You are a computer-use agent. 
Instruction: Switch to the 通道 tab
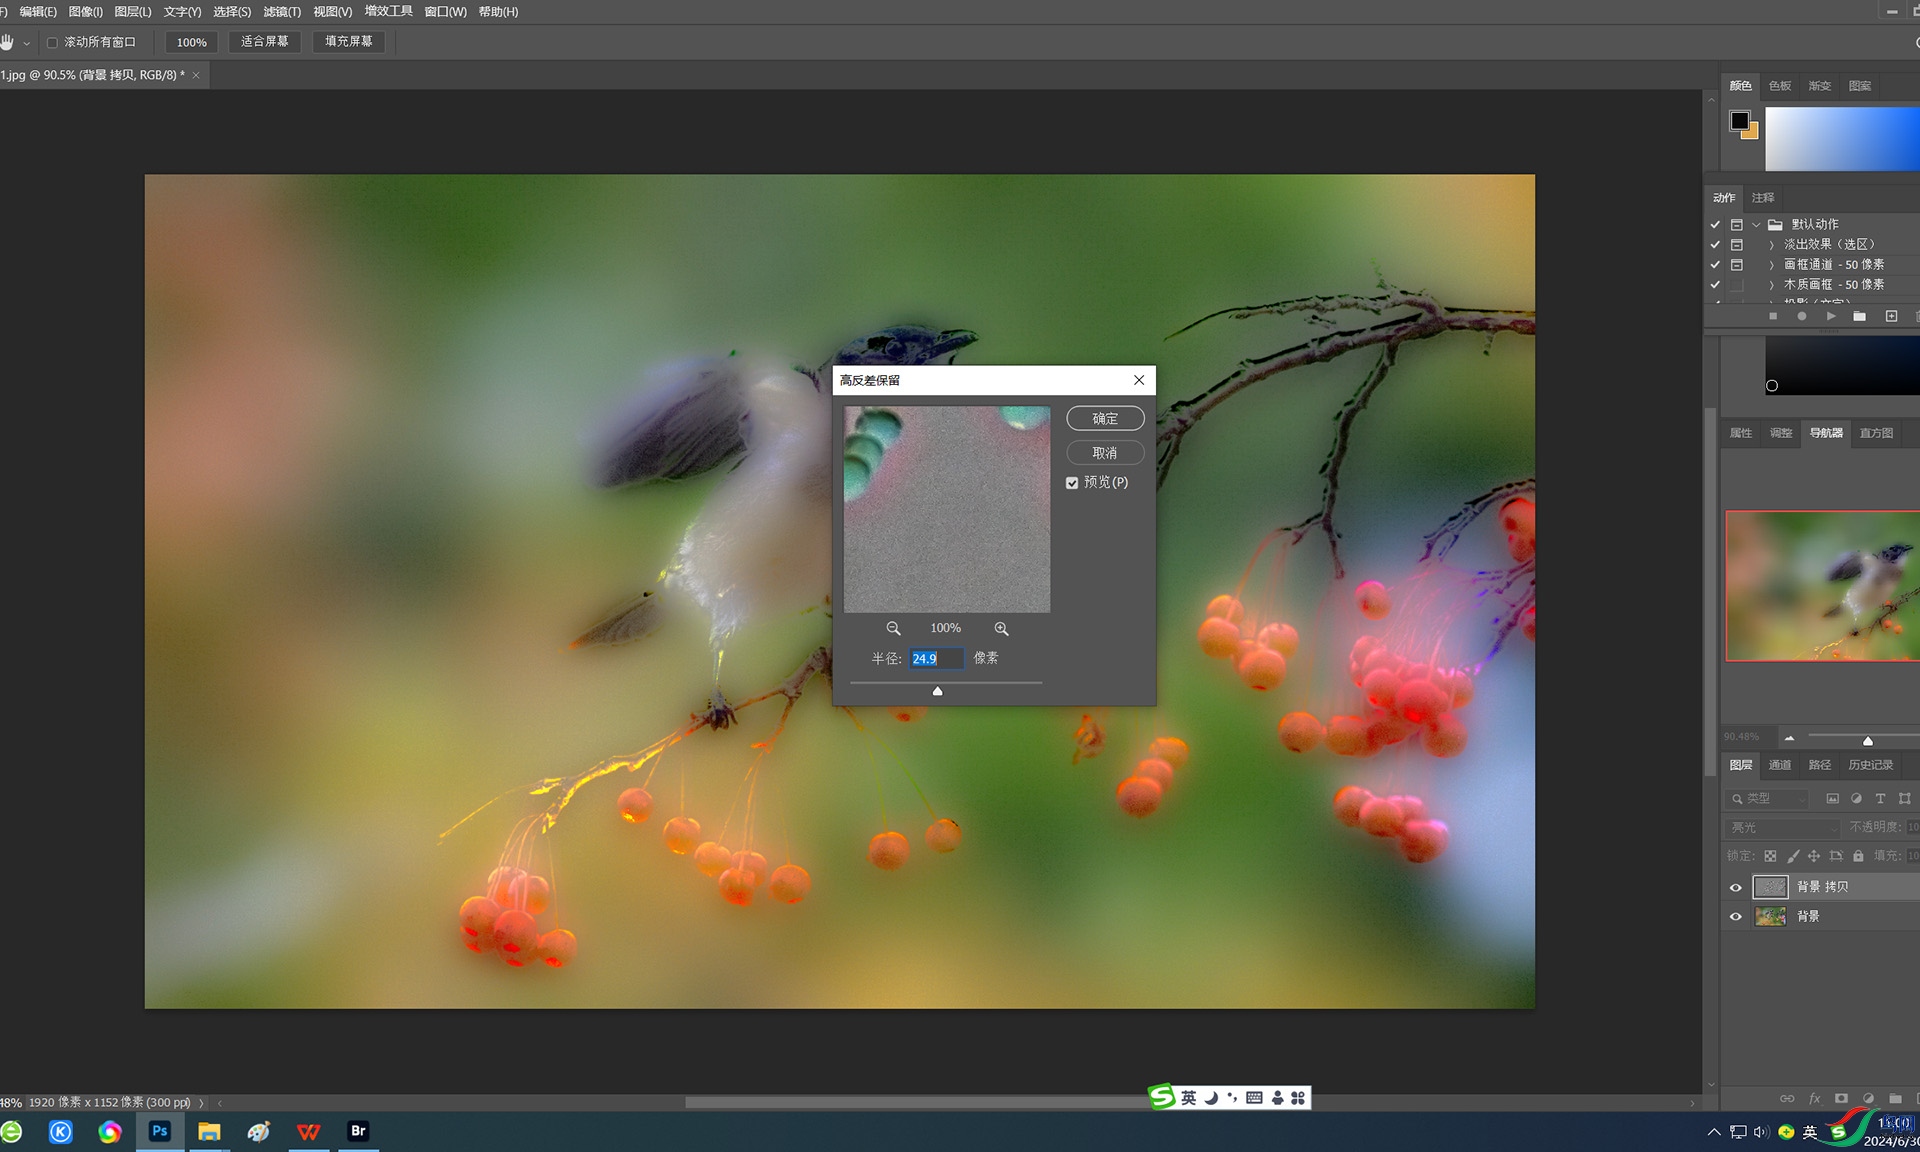tap(1780, 765)
